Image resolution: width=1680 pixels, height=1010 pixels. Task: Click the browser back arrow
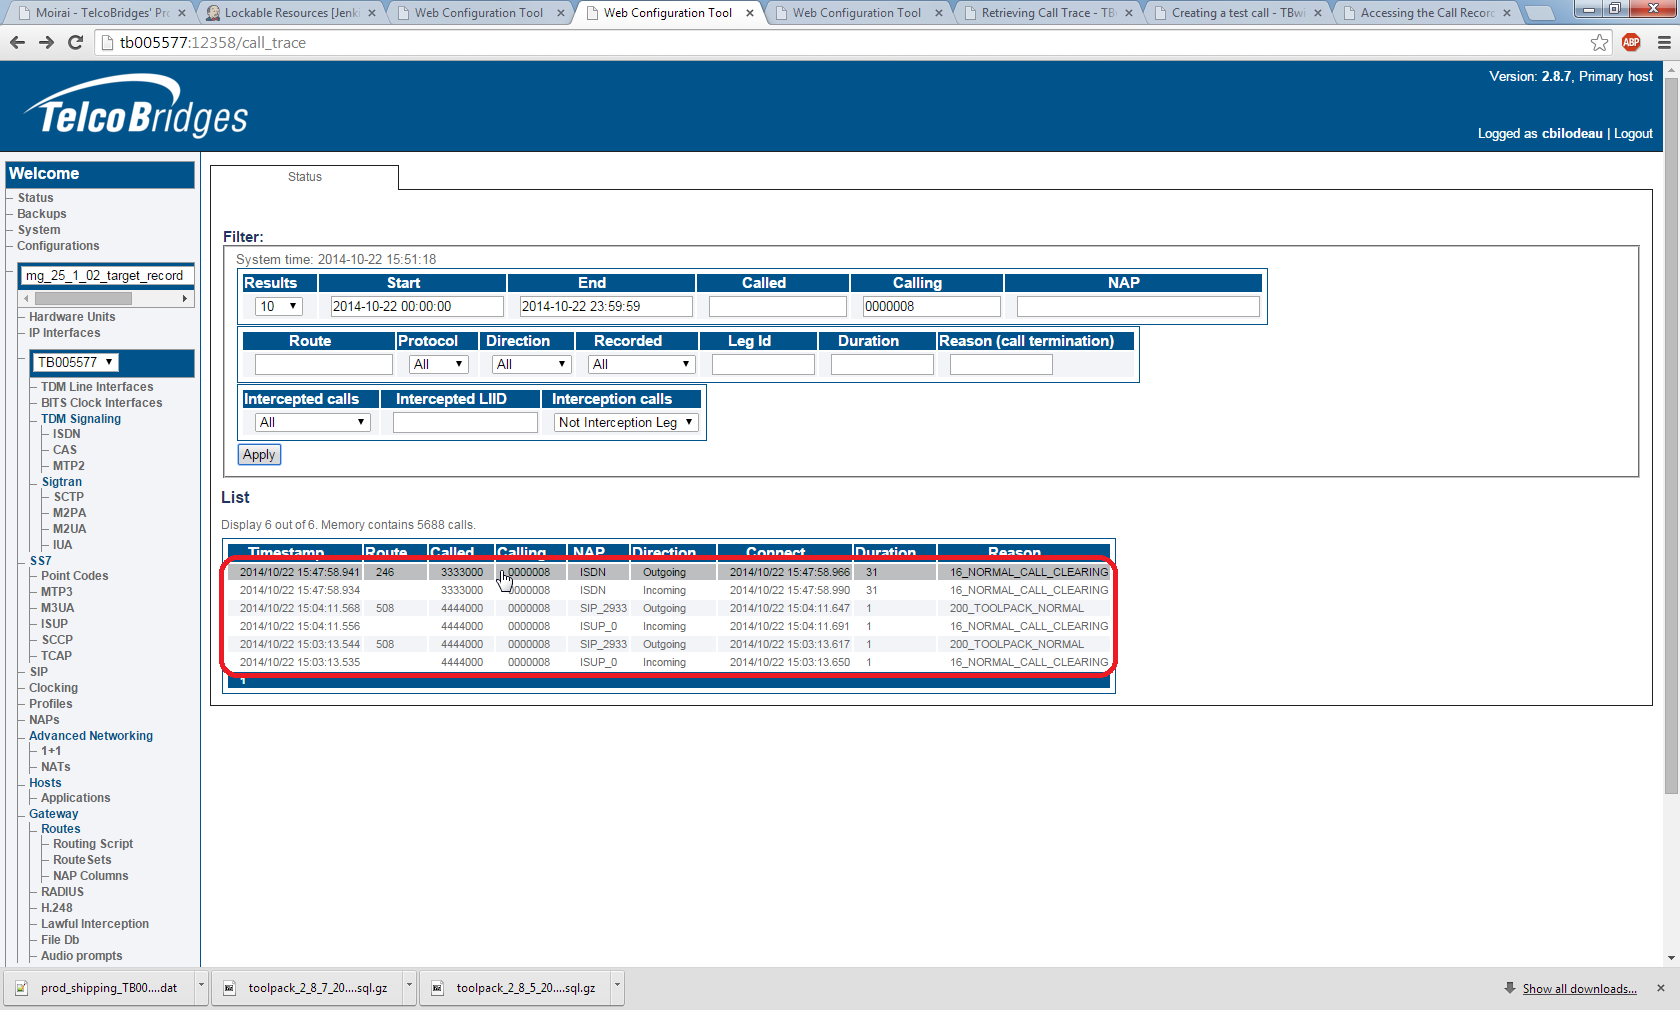point(17,42)
